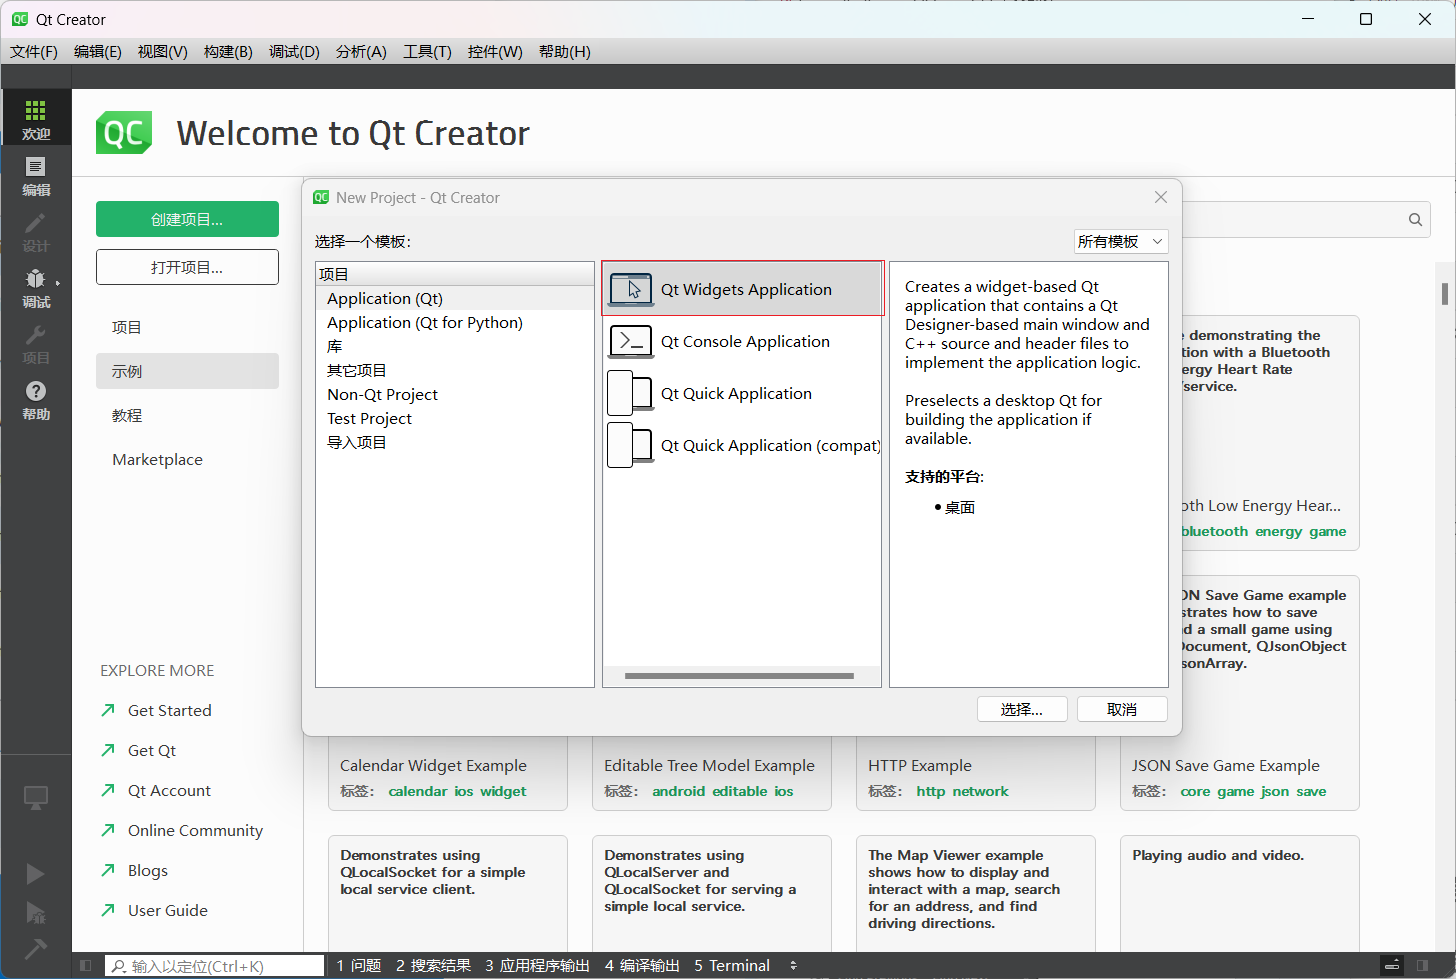Screen dimensions: 1456x979
Task: Select the 导入项目 category
Action: click(x=455, y=442)
